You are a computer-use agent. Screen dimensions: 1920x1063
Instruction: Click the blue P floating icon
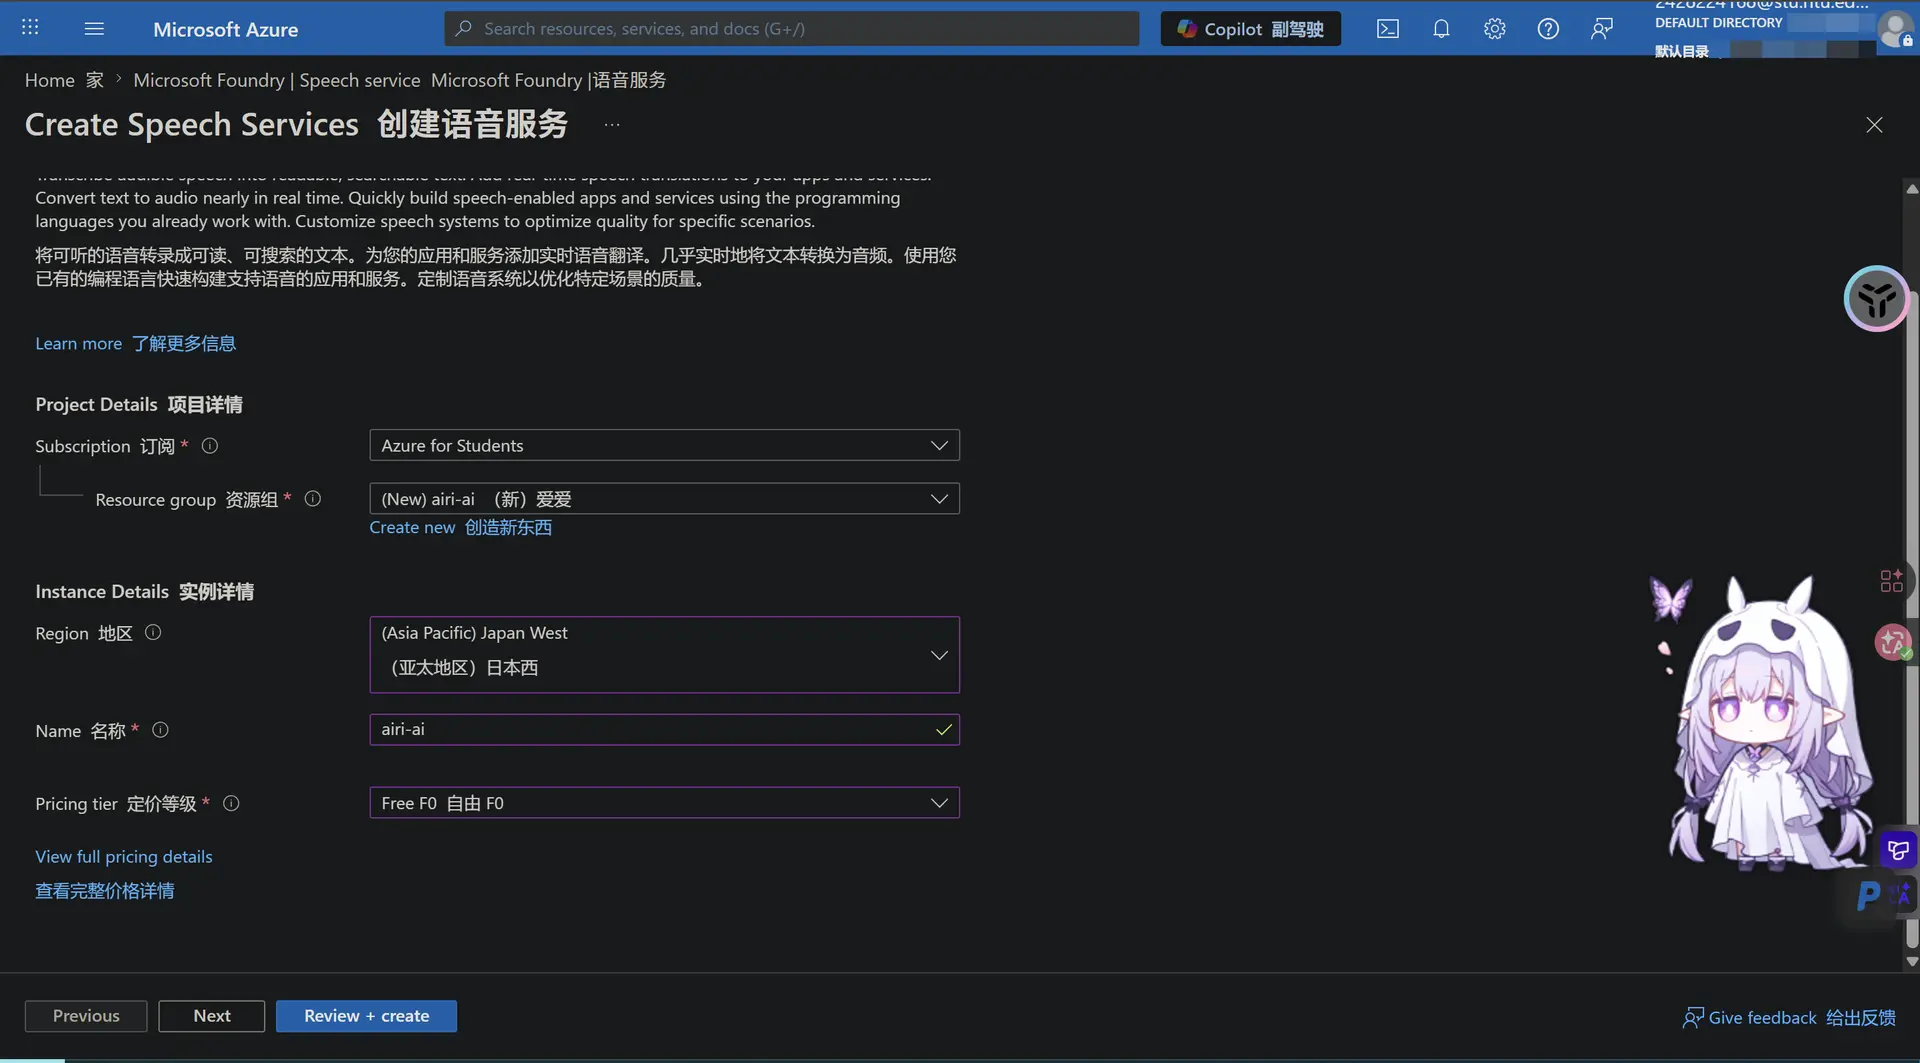1868,895
